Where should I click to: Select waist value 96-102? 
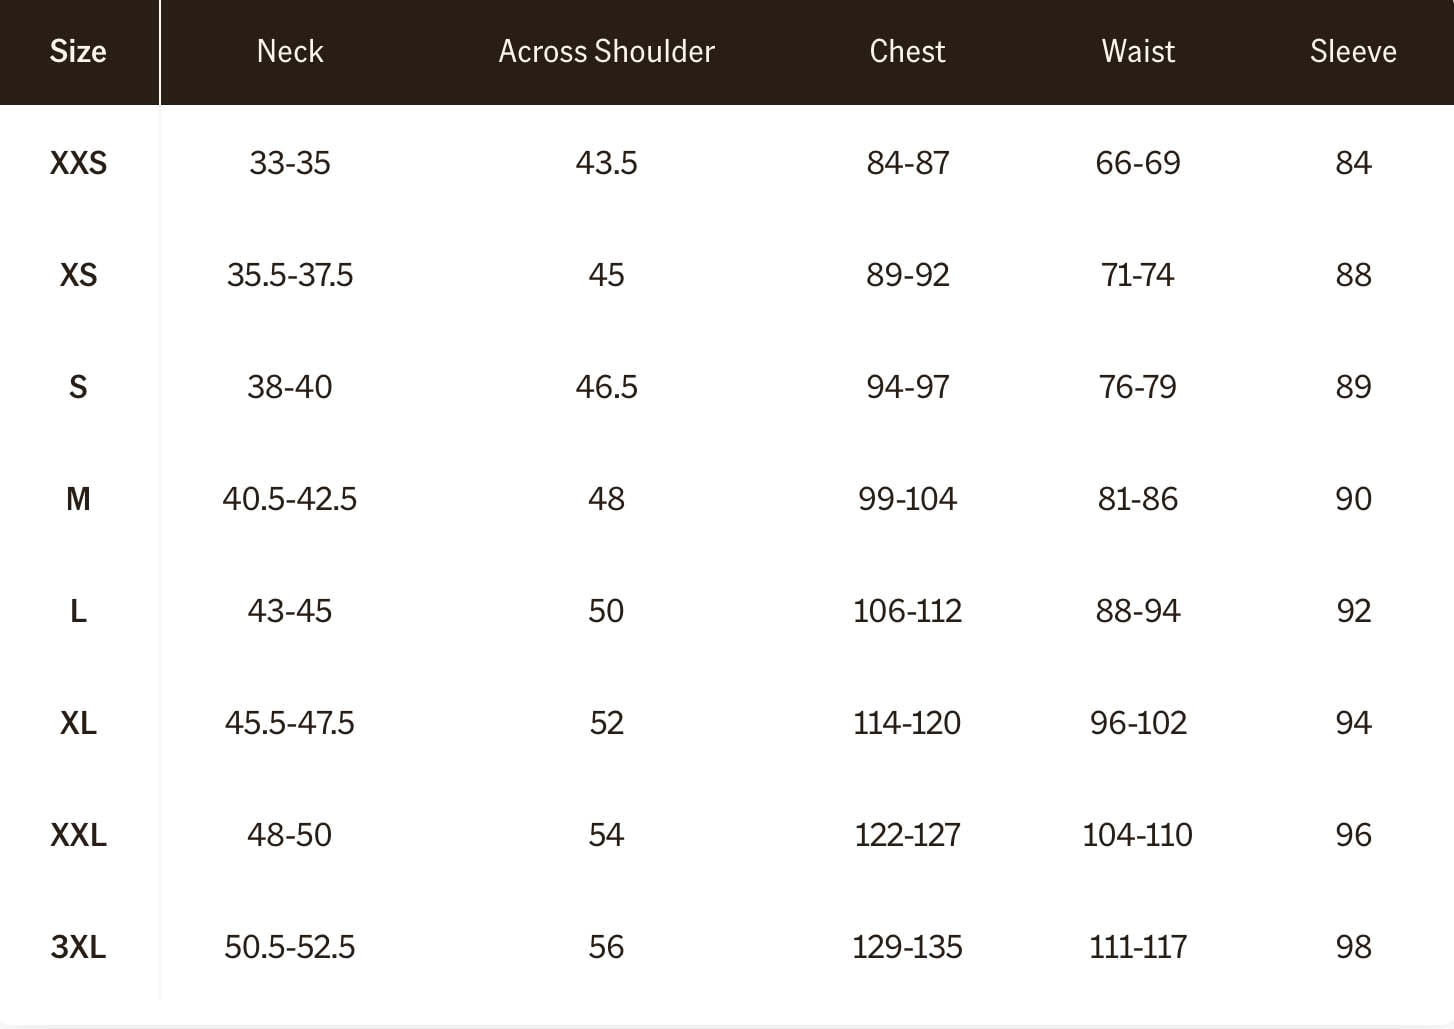[1138, 723]
